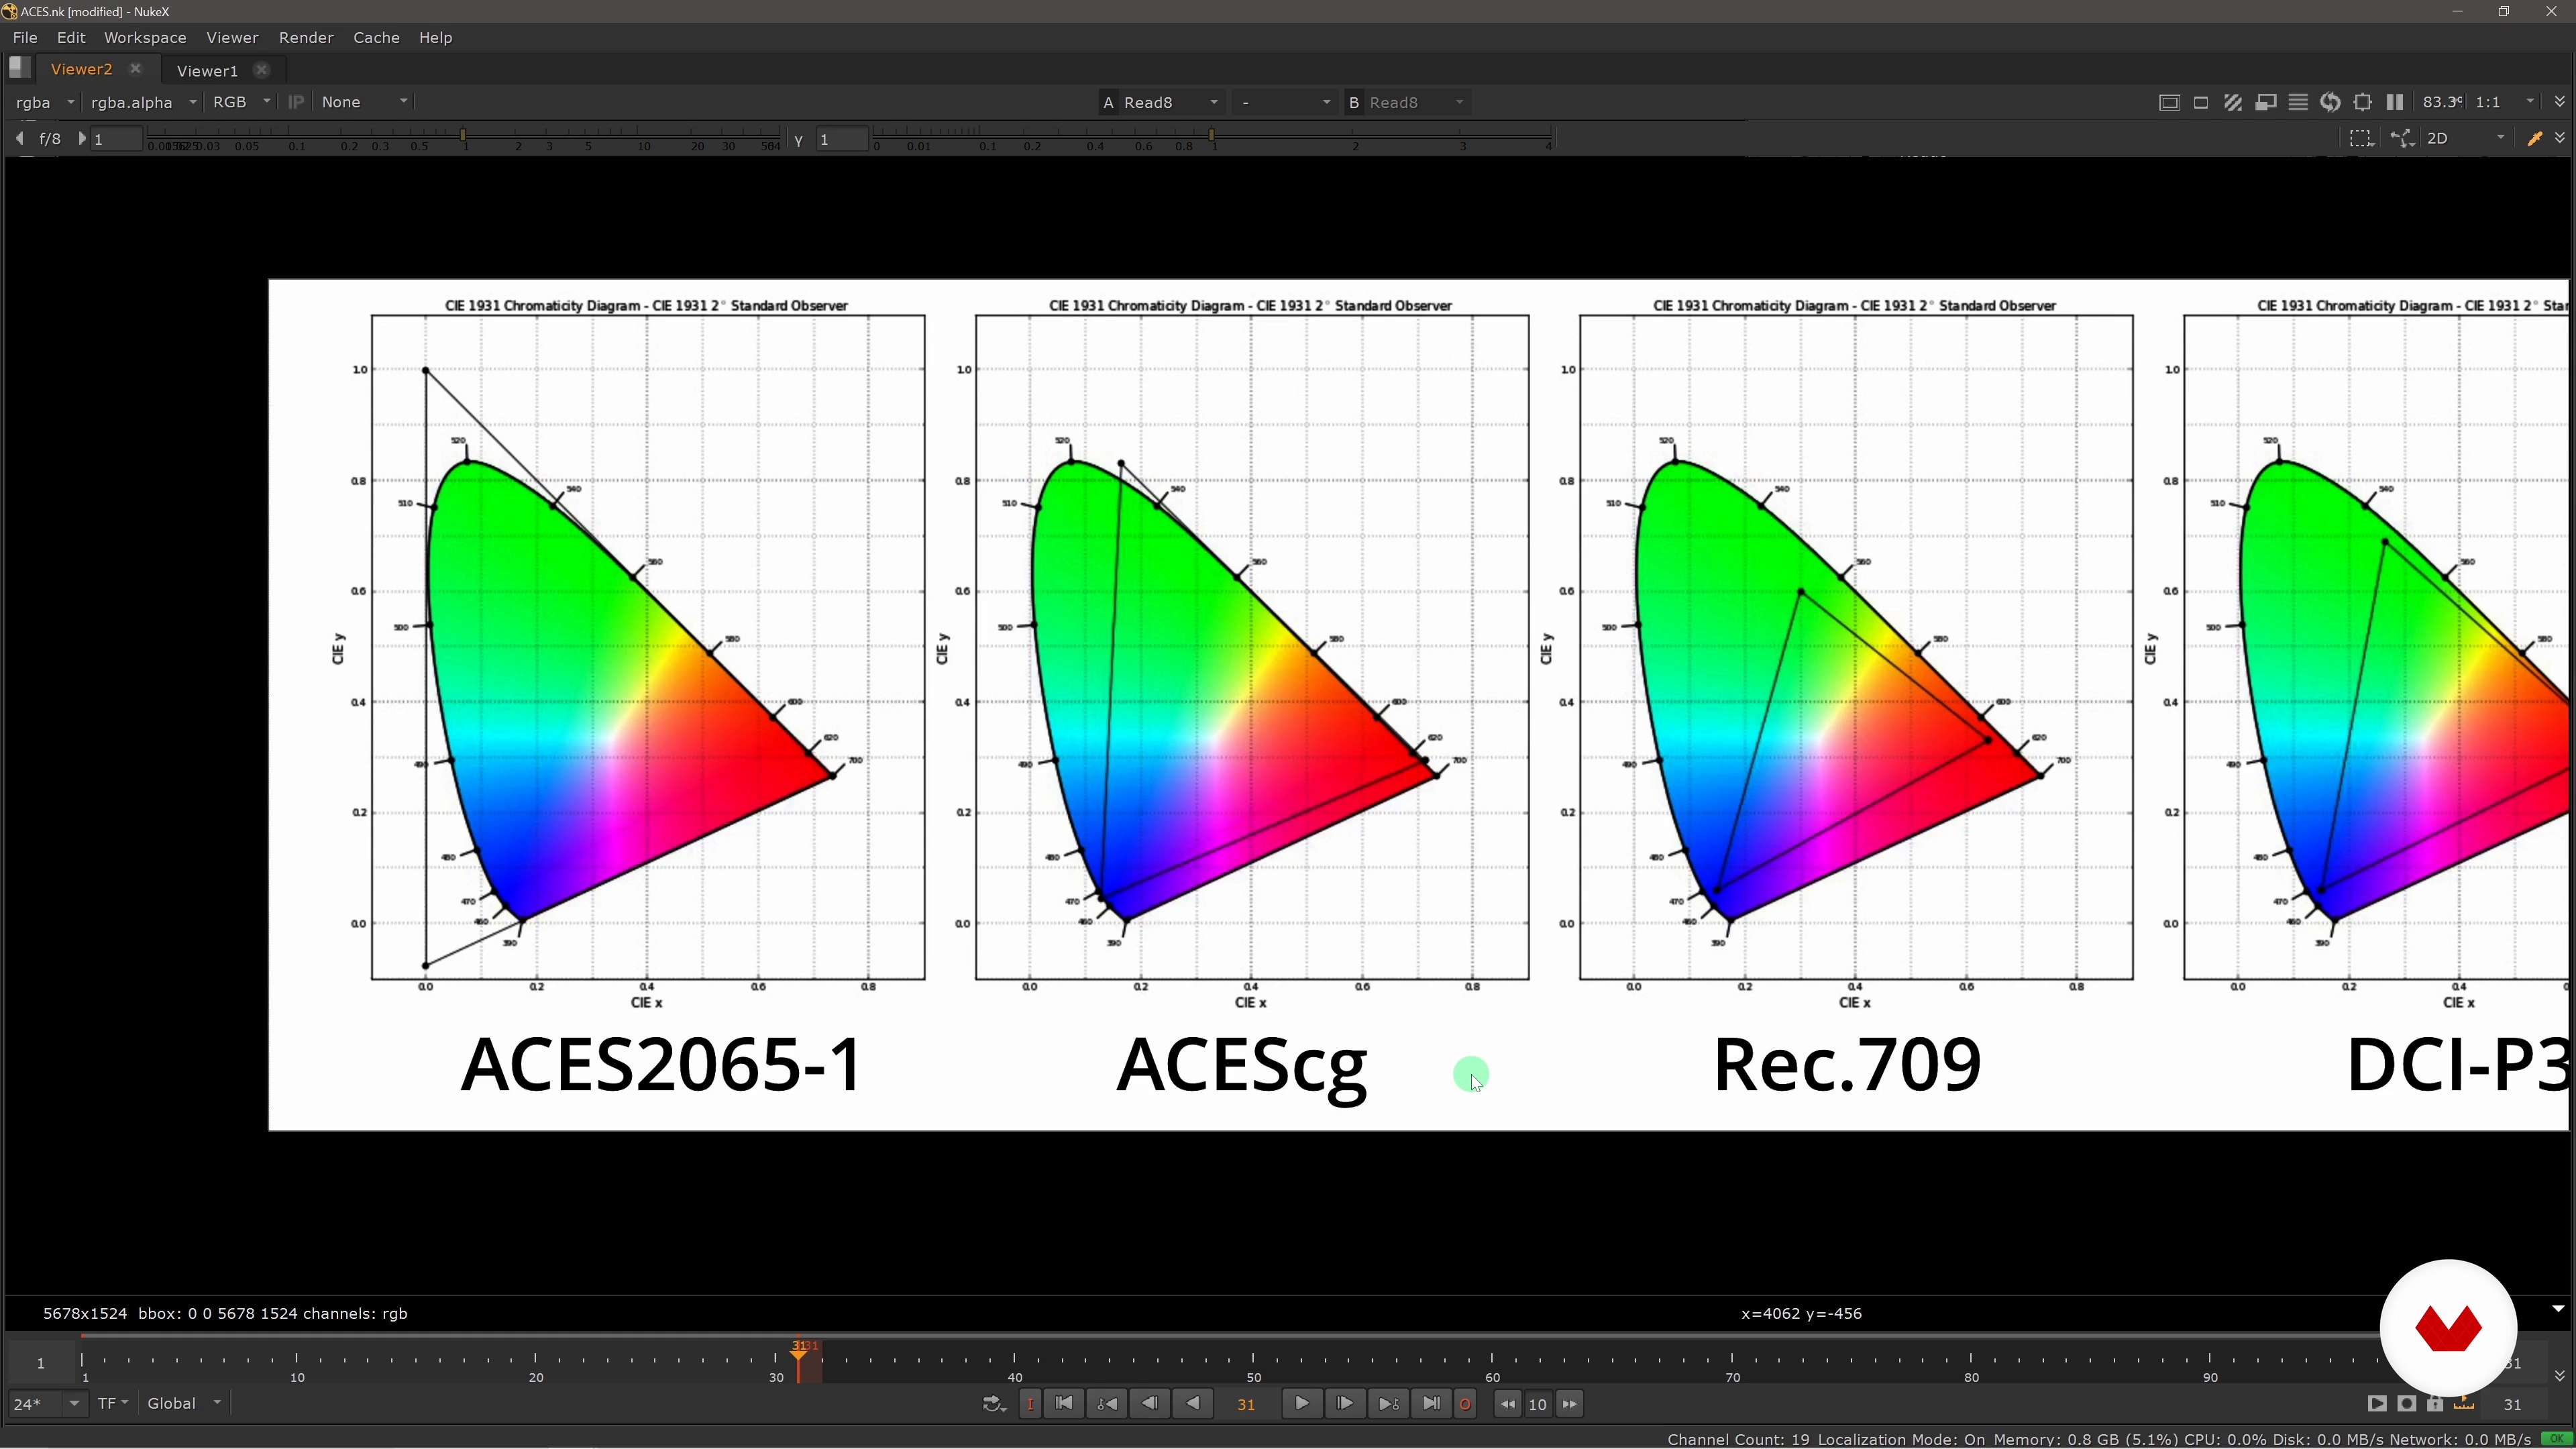This screenshot has width=2576, height=1449.
Task: Toggle the clipping warning overlay icon
Action: tap(2169, 102)
